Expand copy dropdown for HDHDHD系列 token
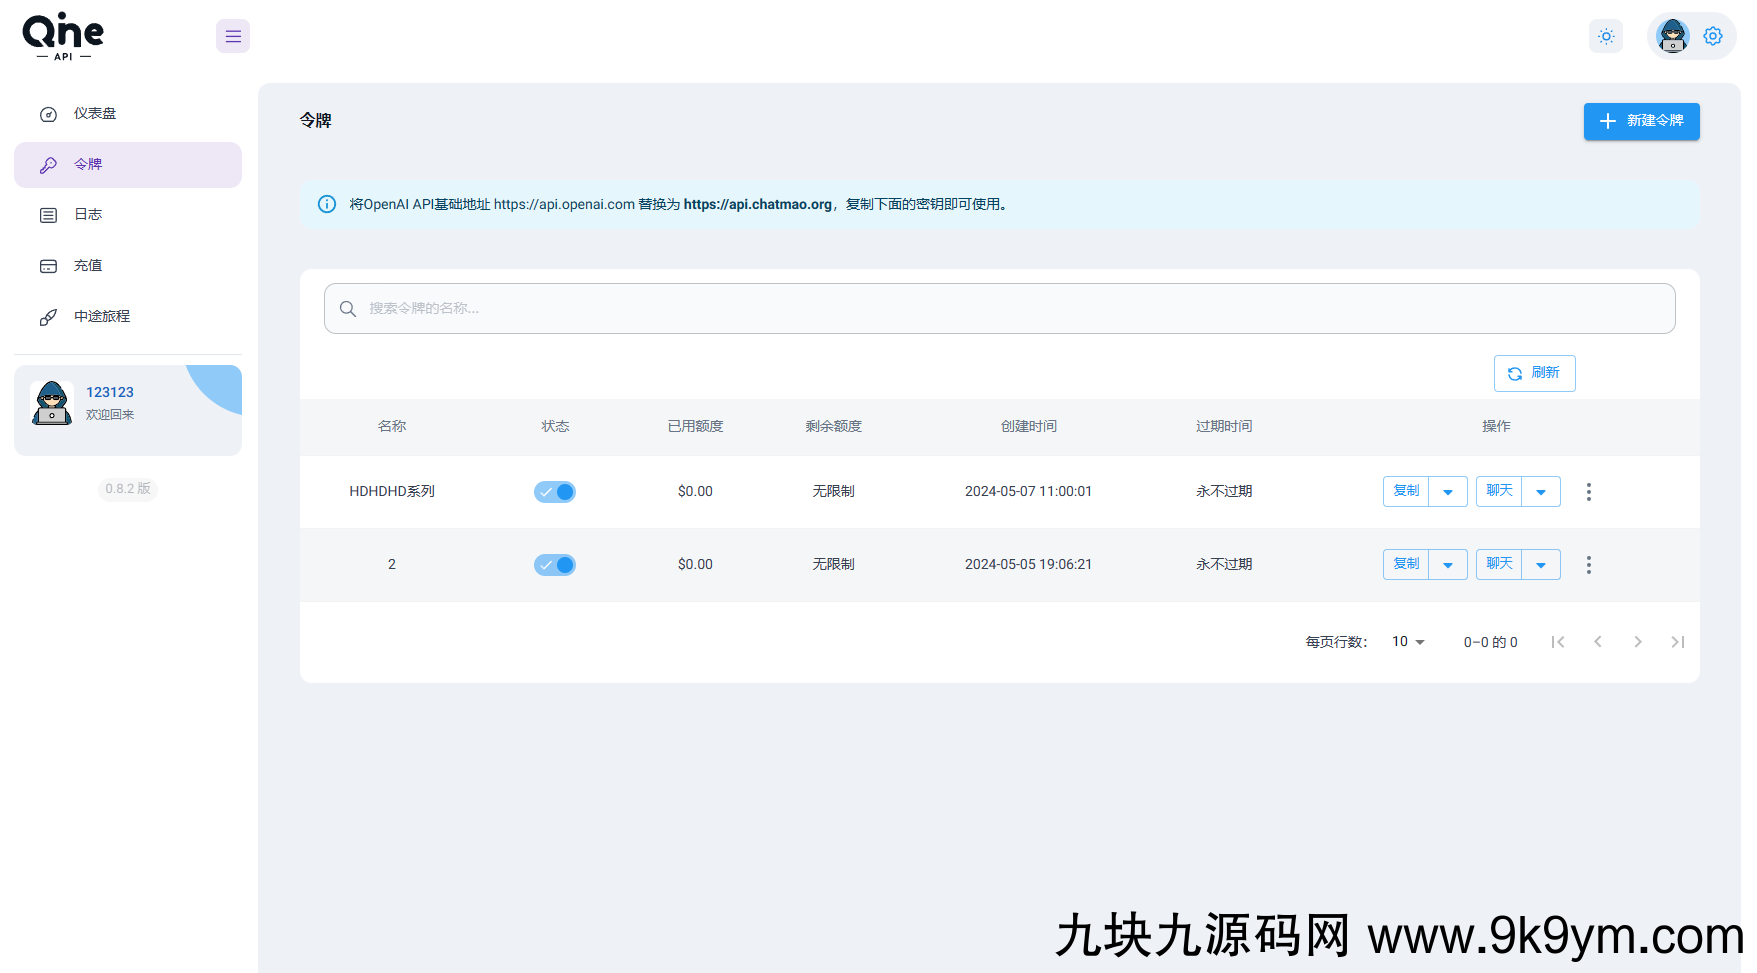This screenshot has height=973, width=1757. click(1448, 492)
